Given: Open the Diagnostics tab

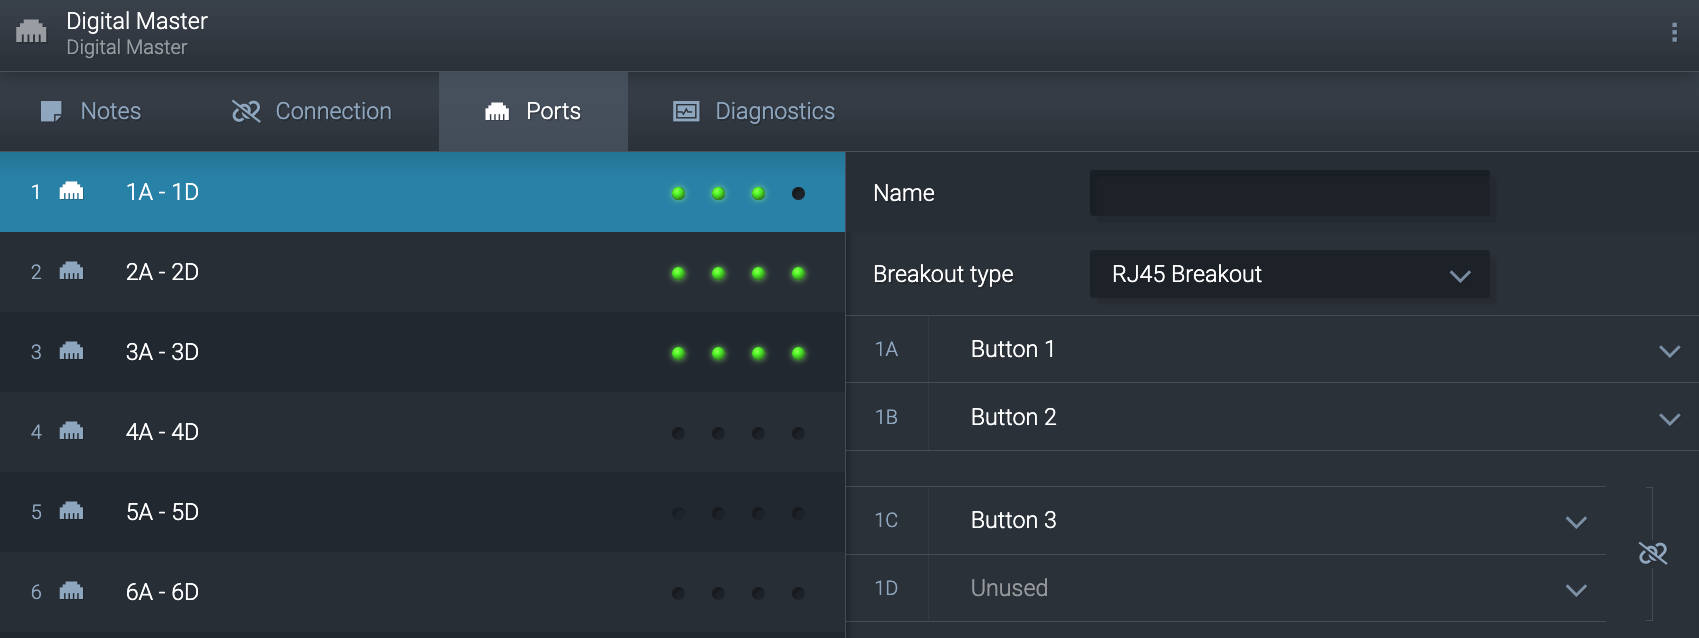Looking at the screenshot, I should 754,111.
